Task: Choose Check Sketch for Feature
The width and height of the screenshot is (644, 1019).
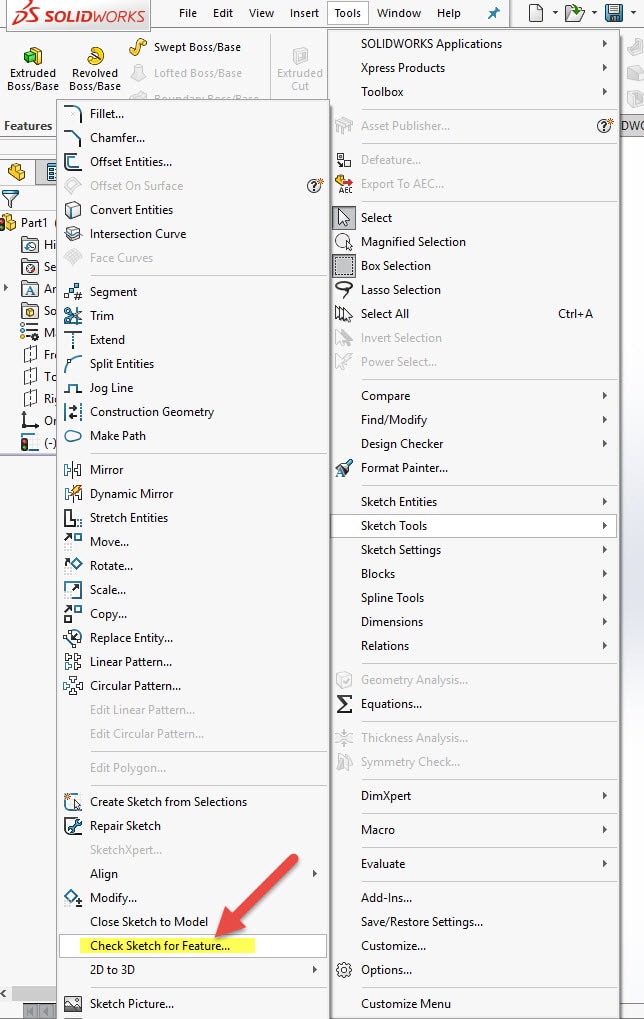Action: tap(160, 946)
